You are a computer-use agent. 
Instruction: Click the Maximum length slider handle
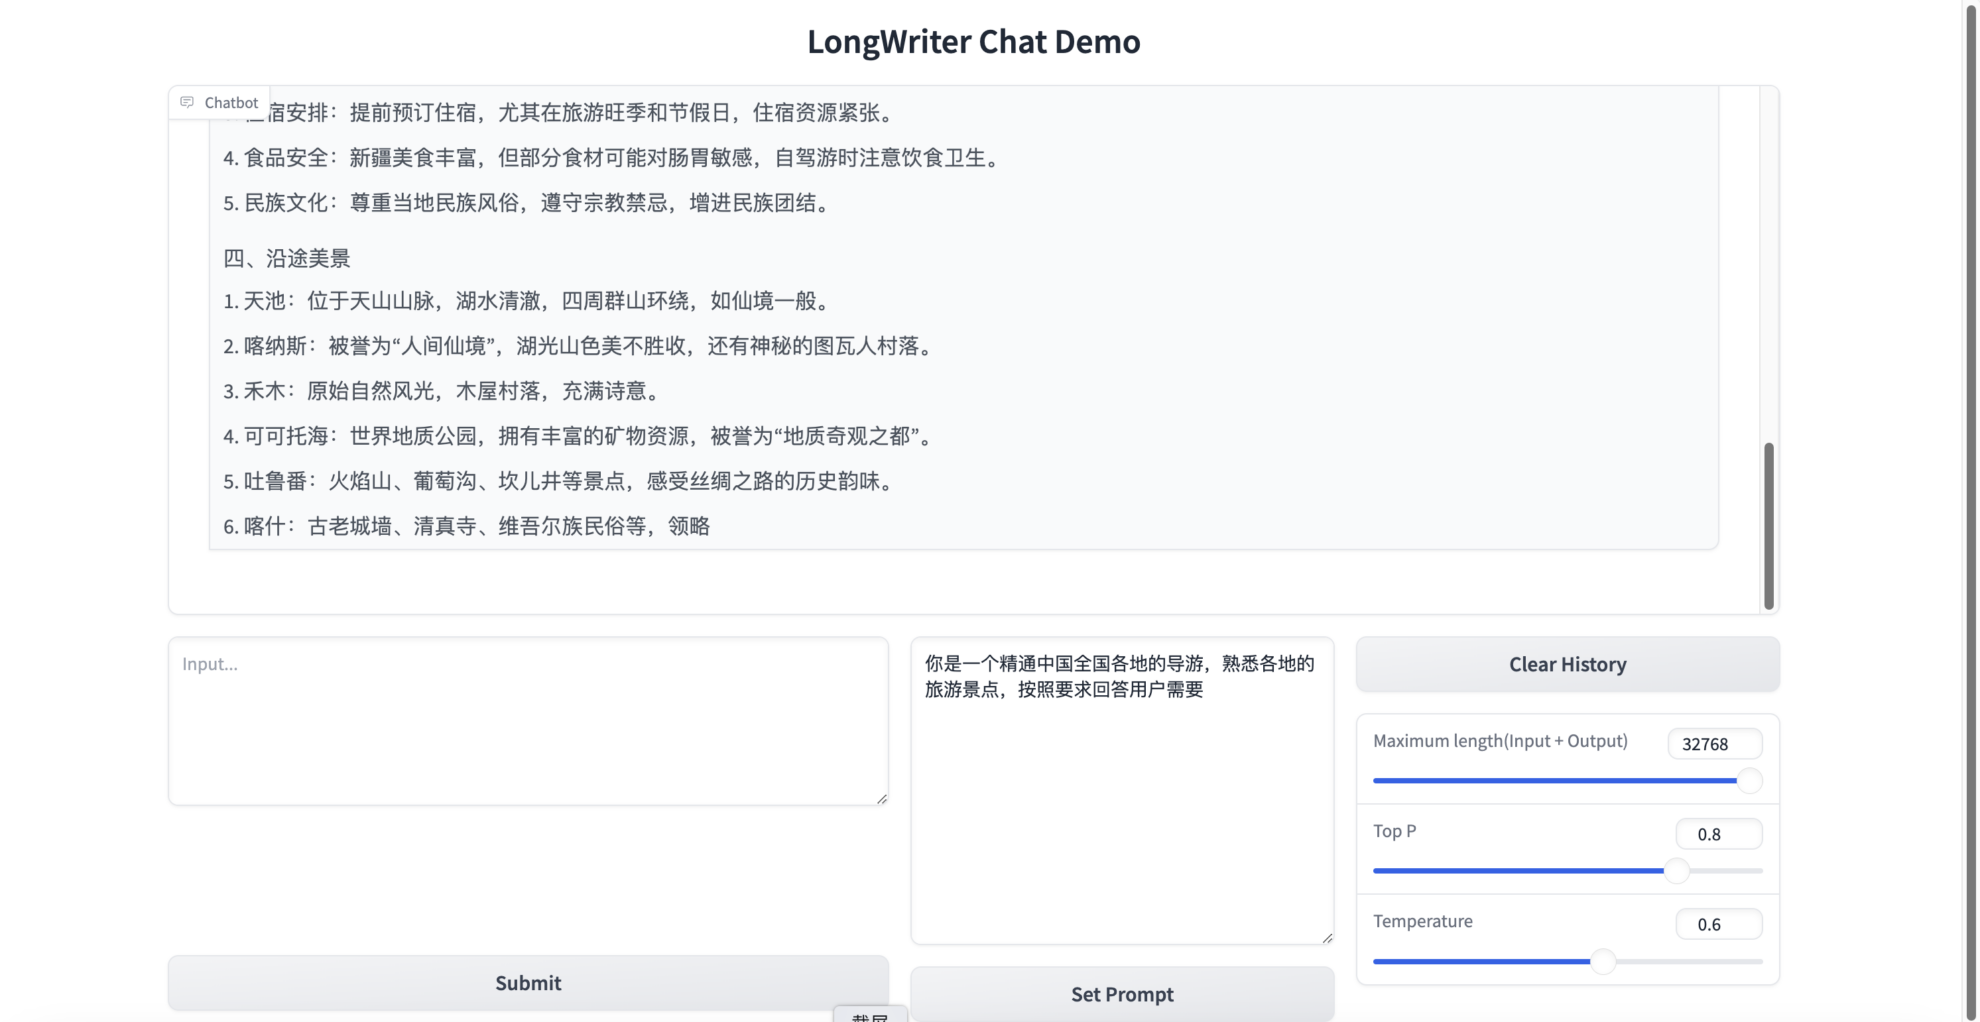click(x=1749, y=781)
